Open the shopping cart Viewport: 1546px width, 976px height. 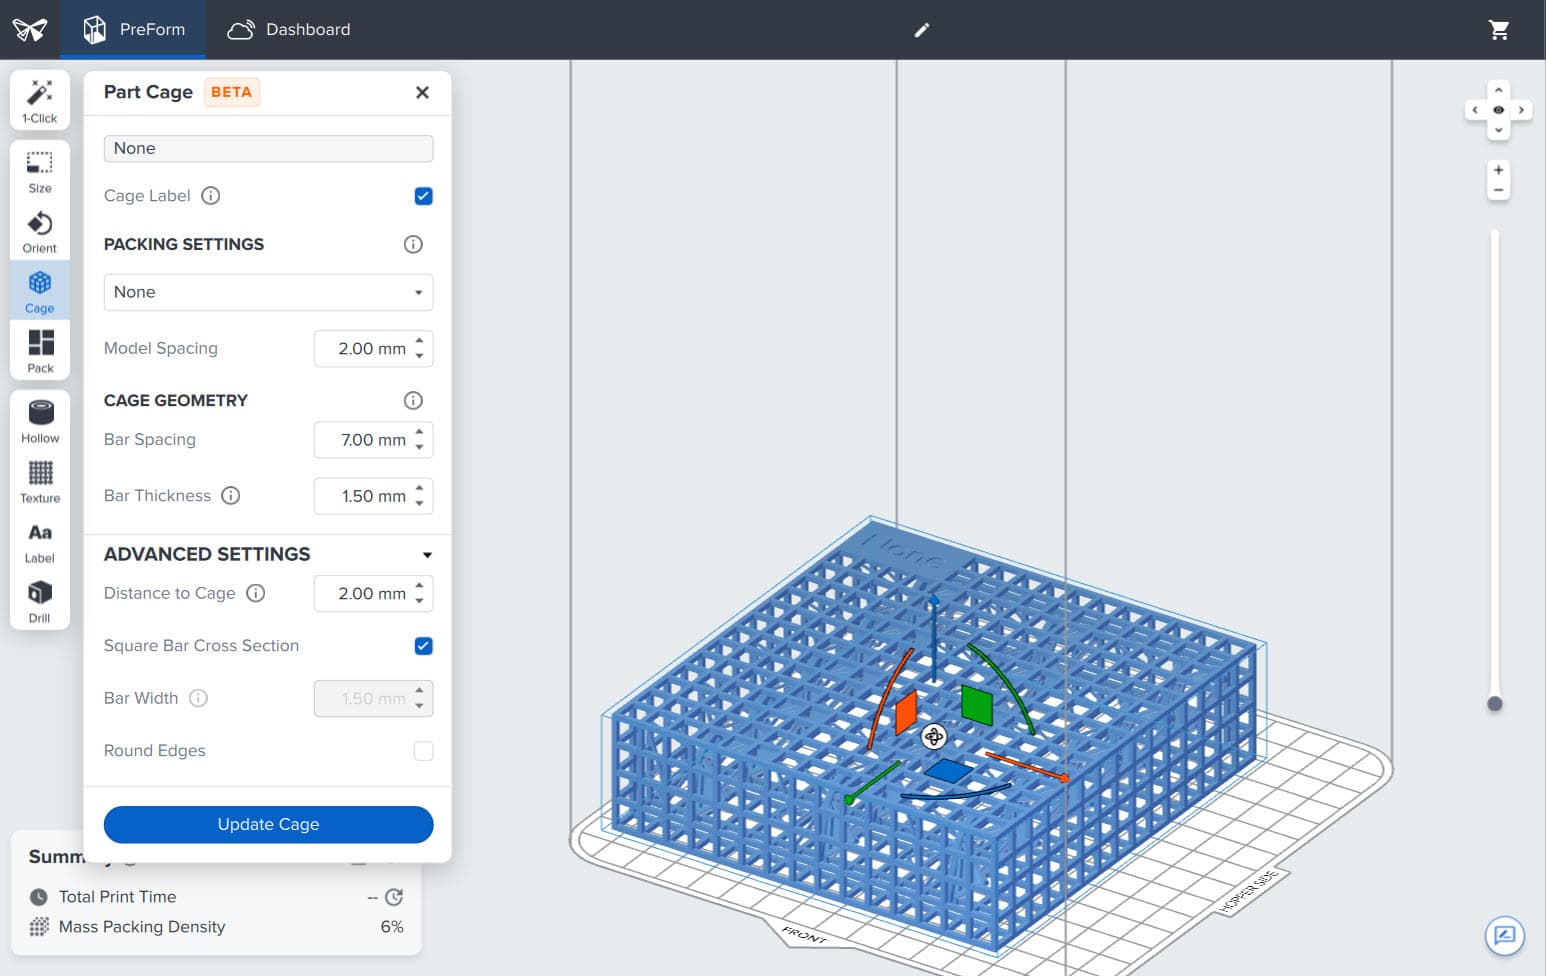click(1499, 30)
